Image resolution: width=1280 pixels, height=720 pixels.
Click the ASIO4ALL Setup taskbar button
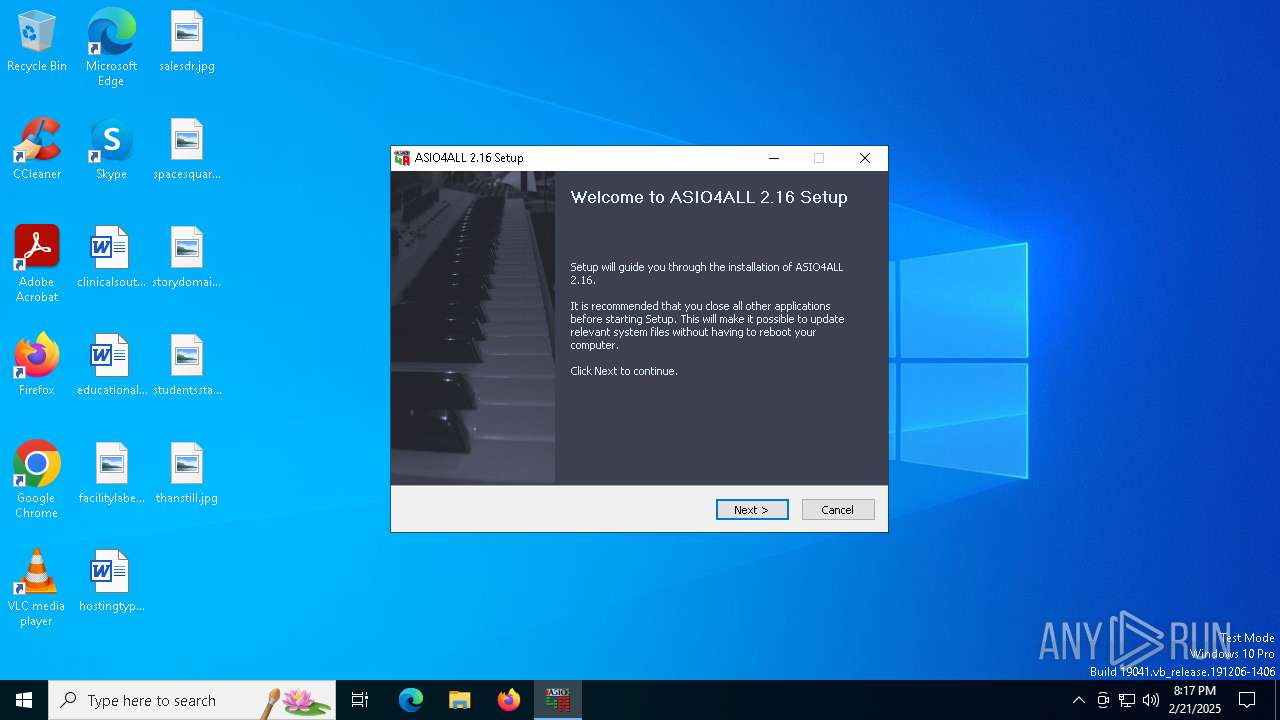[557, 700]
